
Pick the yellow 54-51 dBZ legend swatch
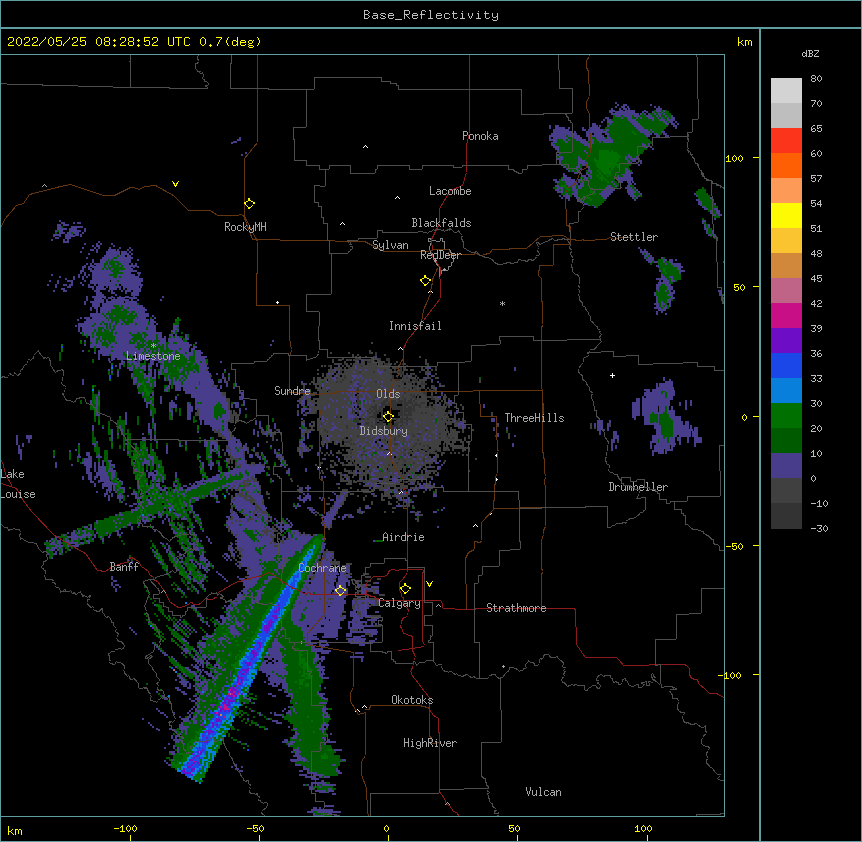pyautogui.click(x=786, y=215)
